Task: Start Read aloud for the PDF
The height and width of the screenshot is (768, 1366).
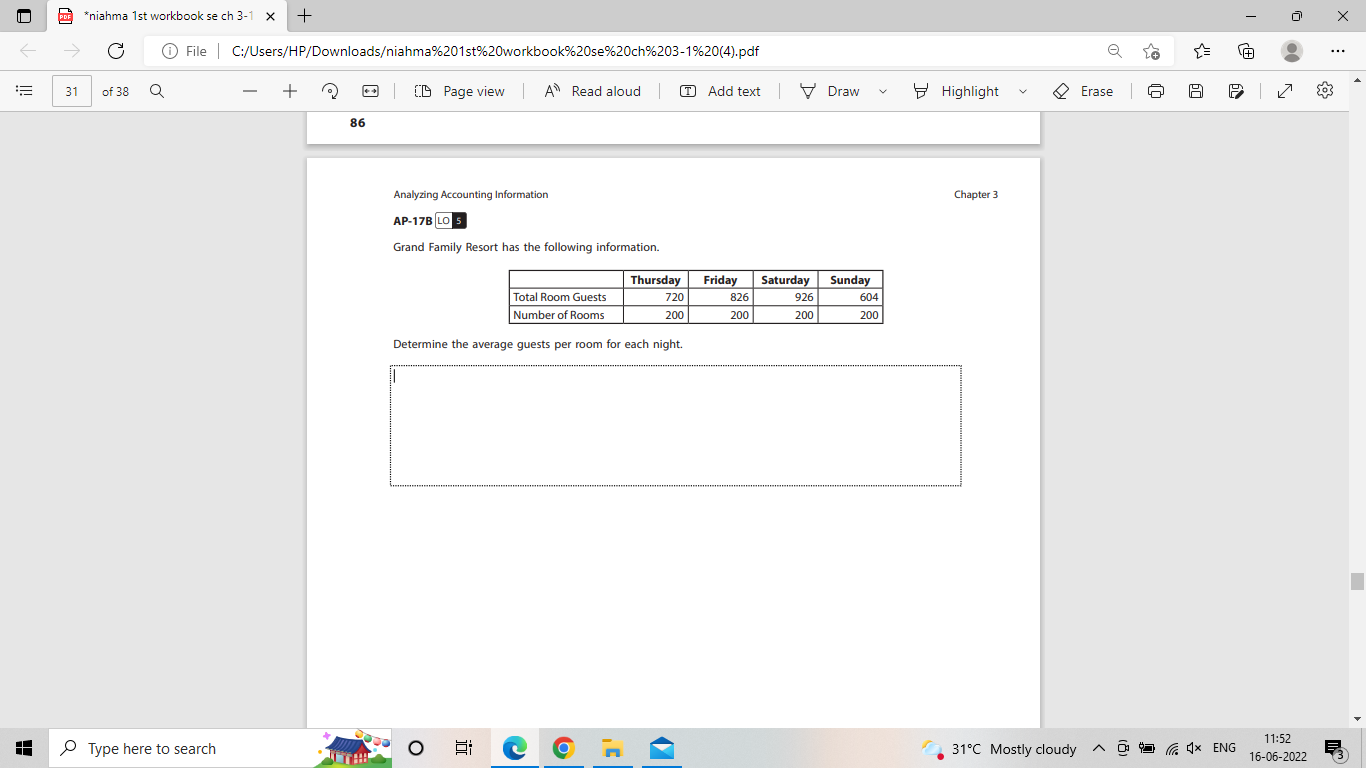Action: pos(593,91)
